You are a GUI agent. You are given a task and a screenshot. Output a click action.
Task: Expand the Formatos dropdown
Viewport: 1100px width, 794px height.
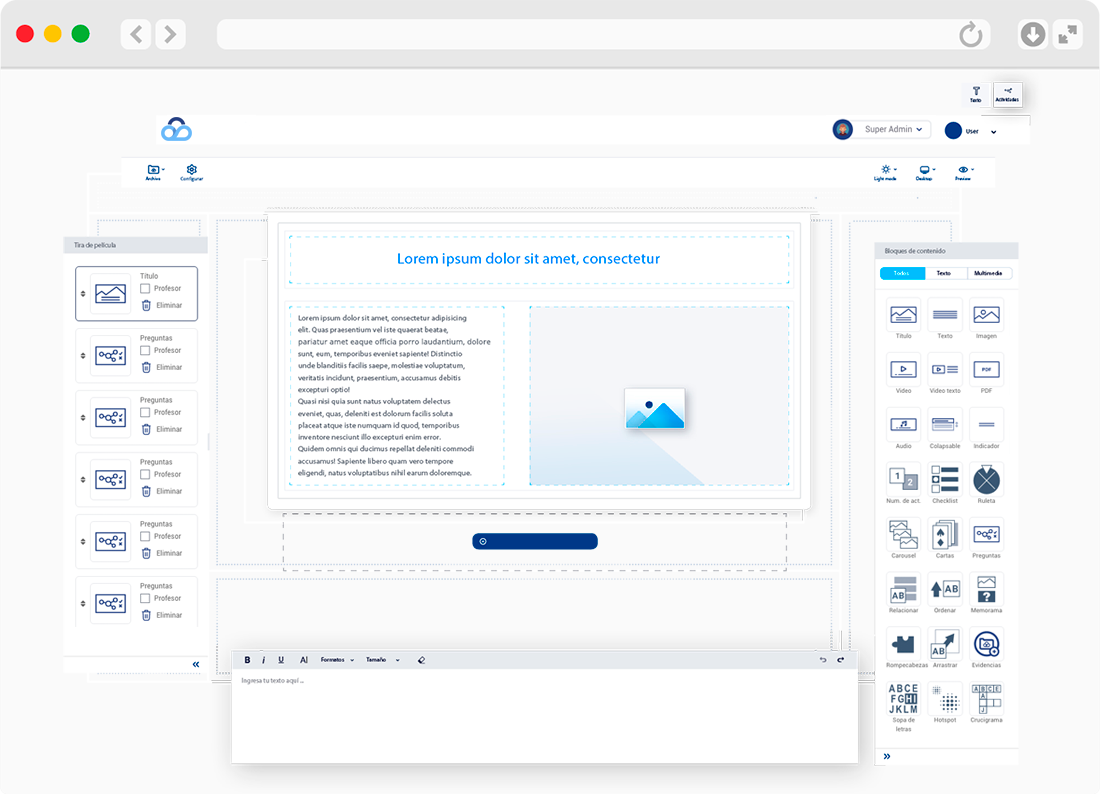click(x=337, y=660)
